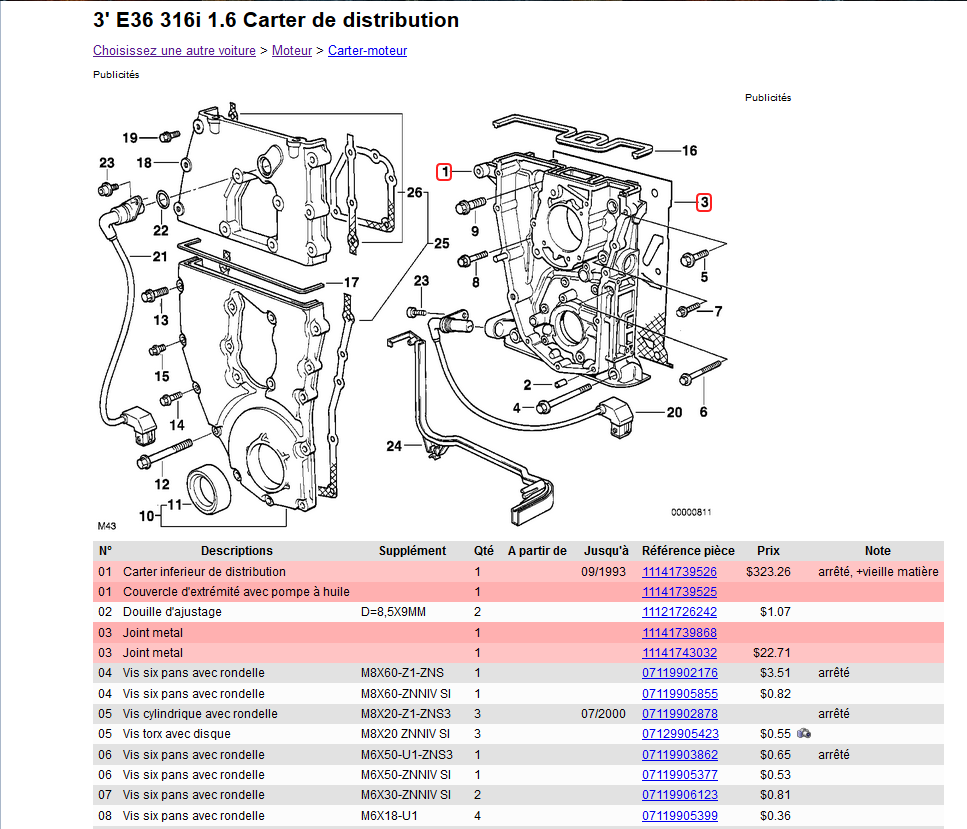Click 'arrêté, +vieille matière' note
967x829 pixels.
click(878, 571)
